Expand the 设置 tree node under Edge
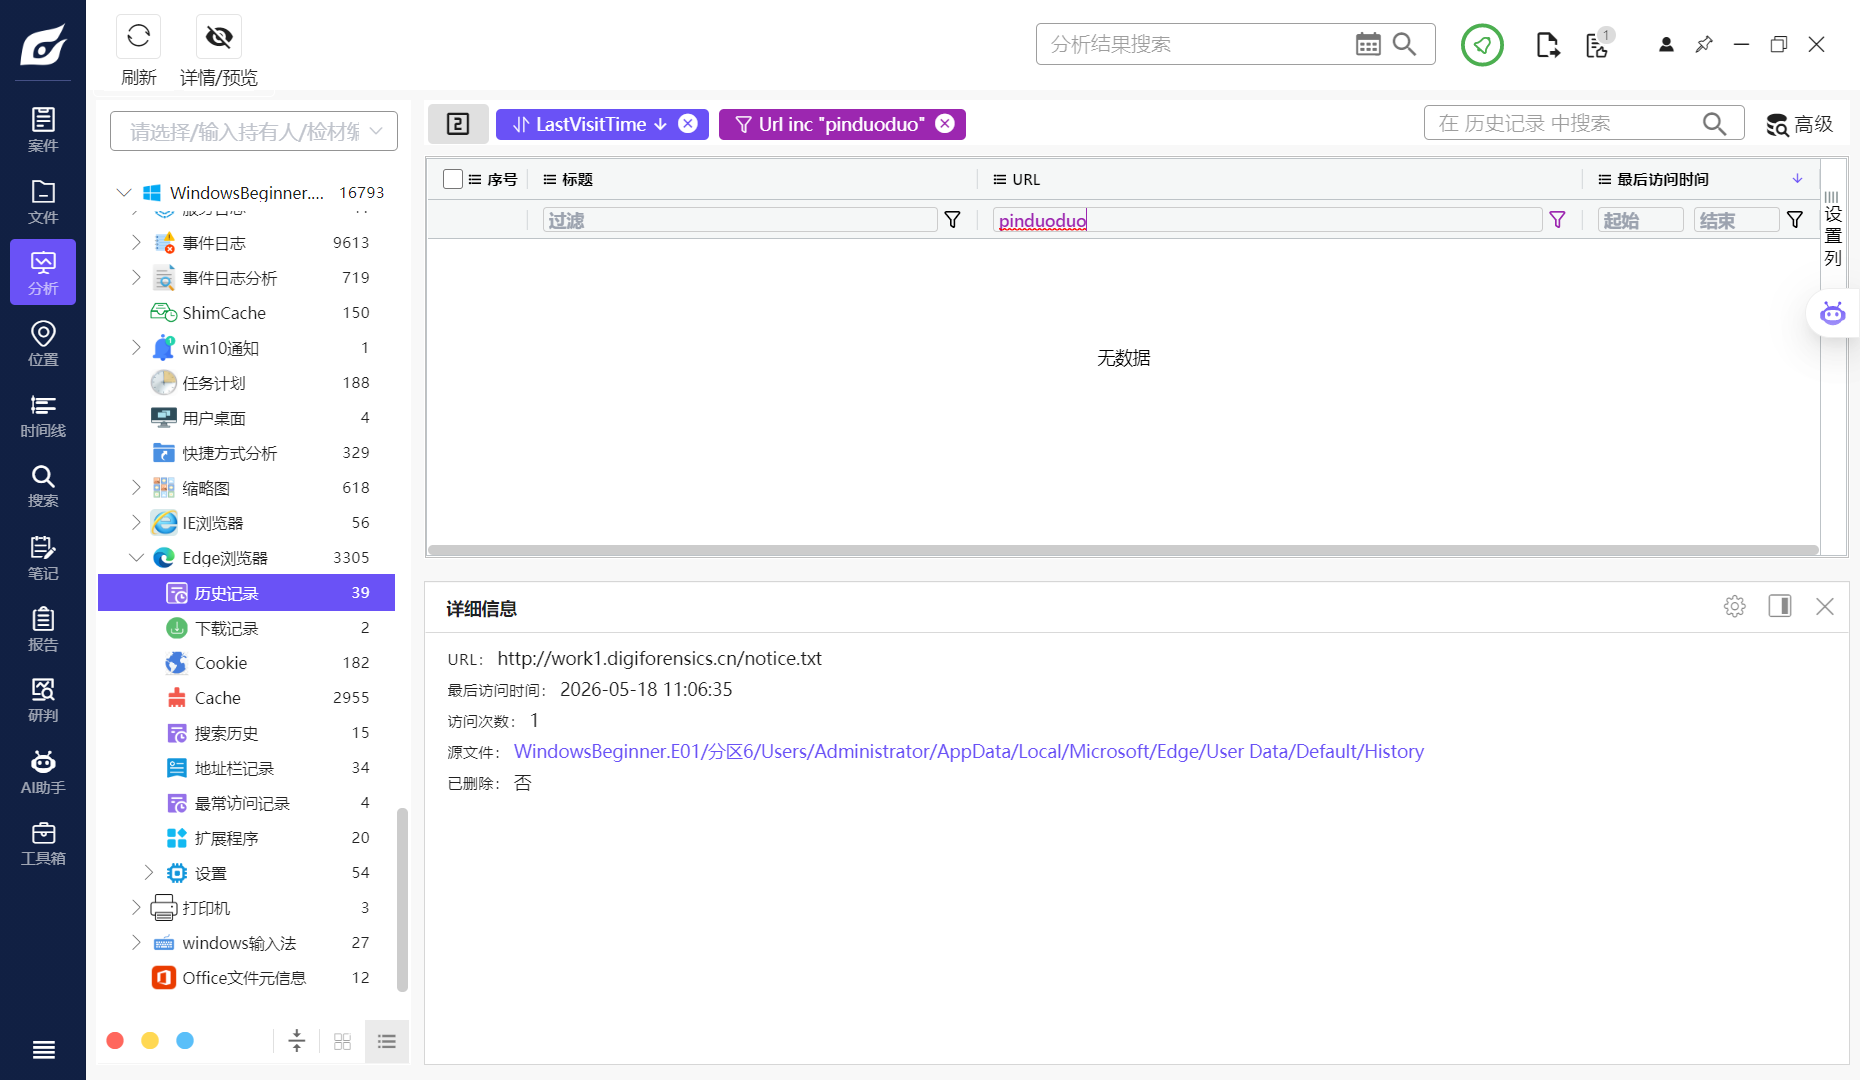Screen dimensions: 1860x1080 [x=149, y=872]
